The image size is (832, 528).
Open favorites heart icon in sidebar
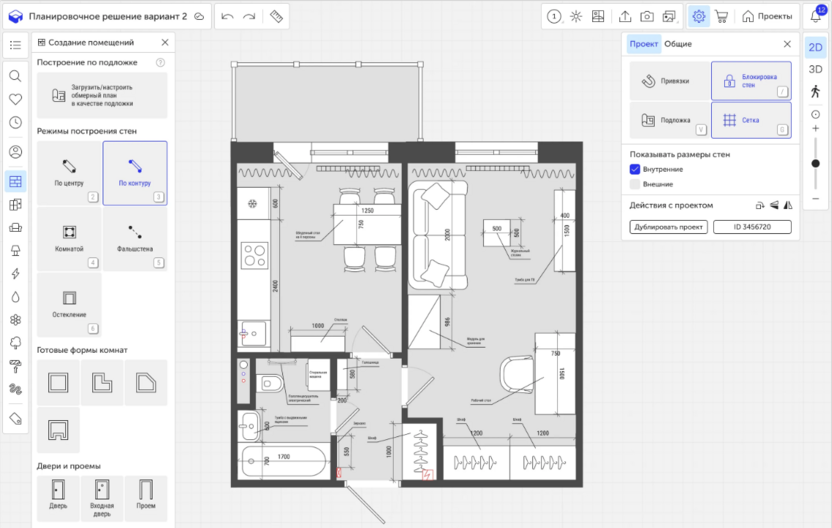click(15, 99)
